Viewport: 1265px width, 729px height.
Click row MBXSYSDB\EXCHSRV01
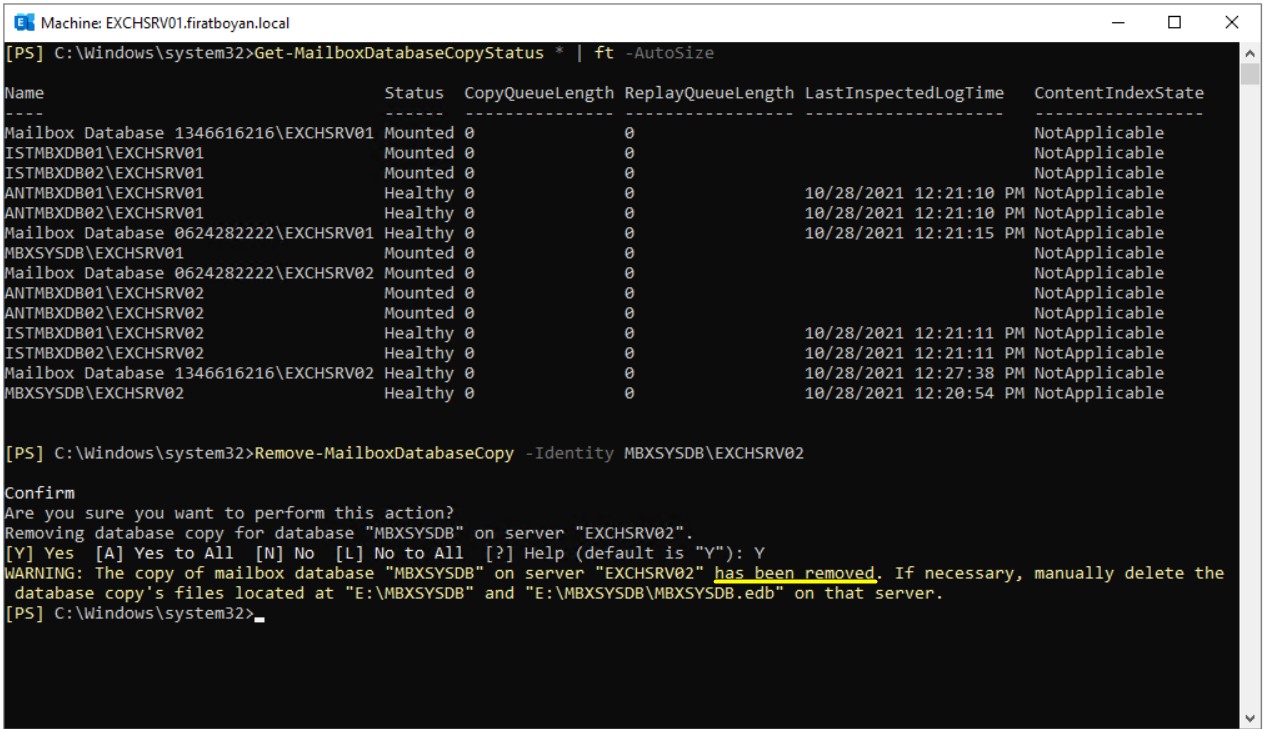(x=585, y=253)
